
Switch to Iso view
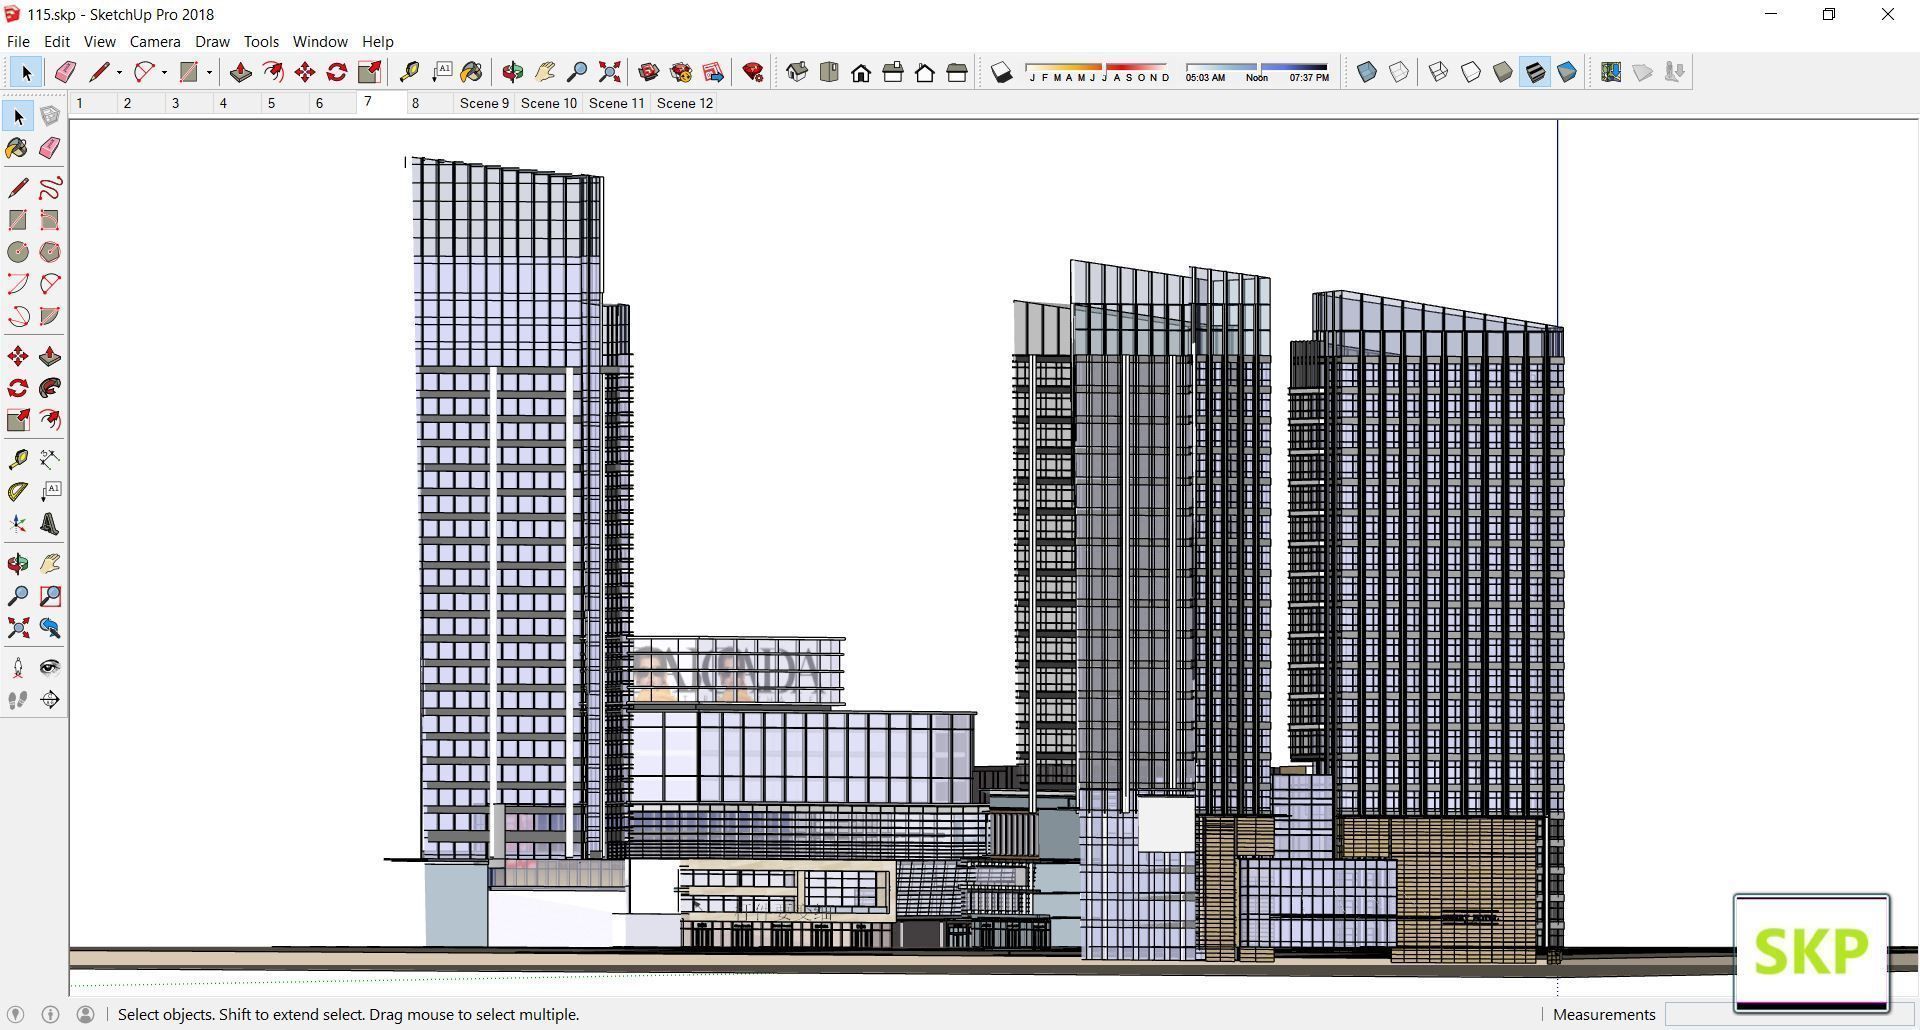[x=797, y=72]
